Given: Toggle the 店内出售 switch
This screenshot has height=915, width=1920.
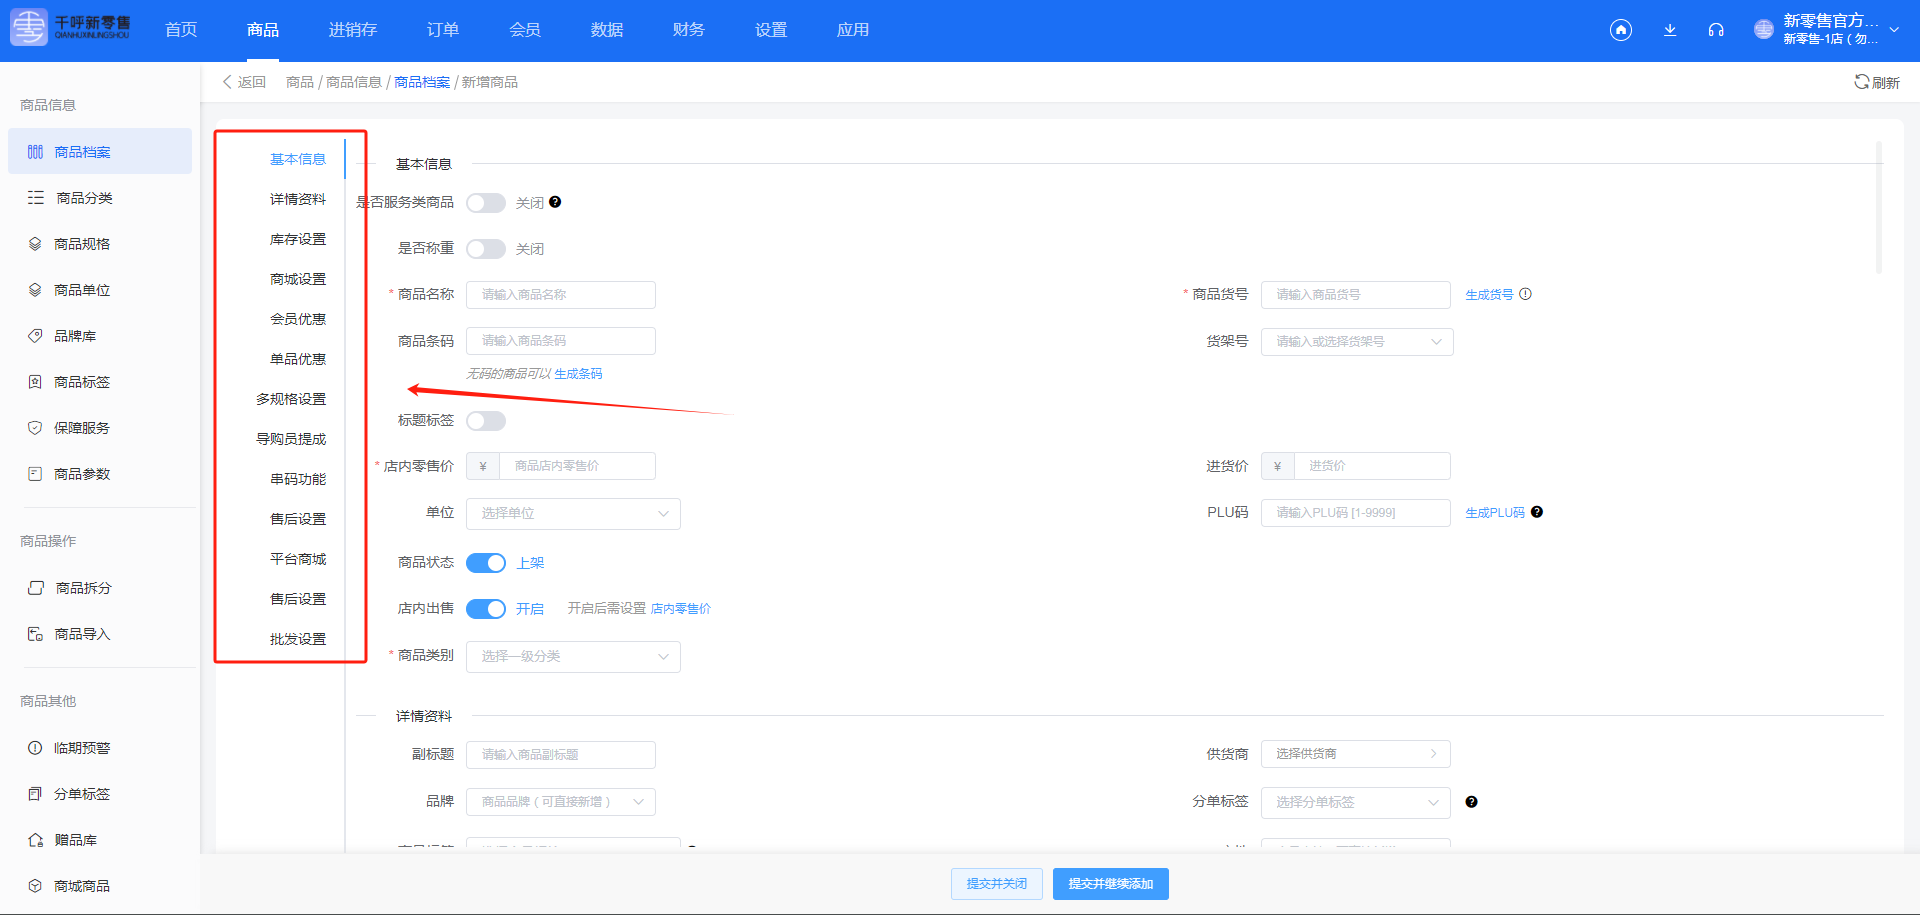Looking at the screenshot, I should coord(486,609).
